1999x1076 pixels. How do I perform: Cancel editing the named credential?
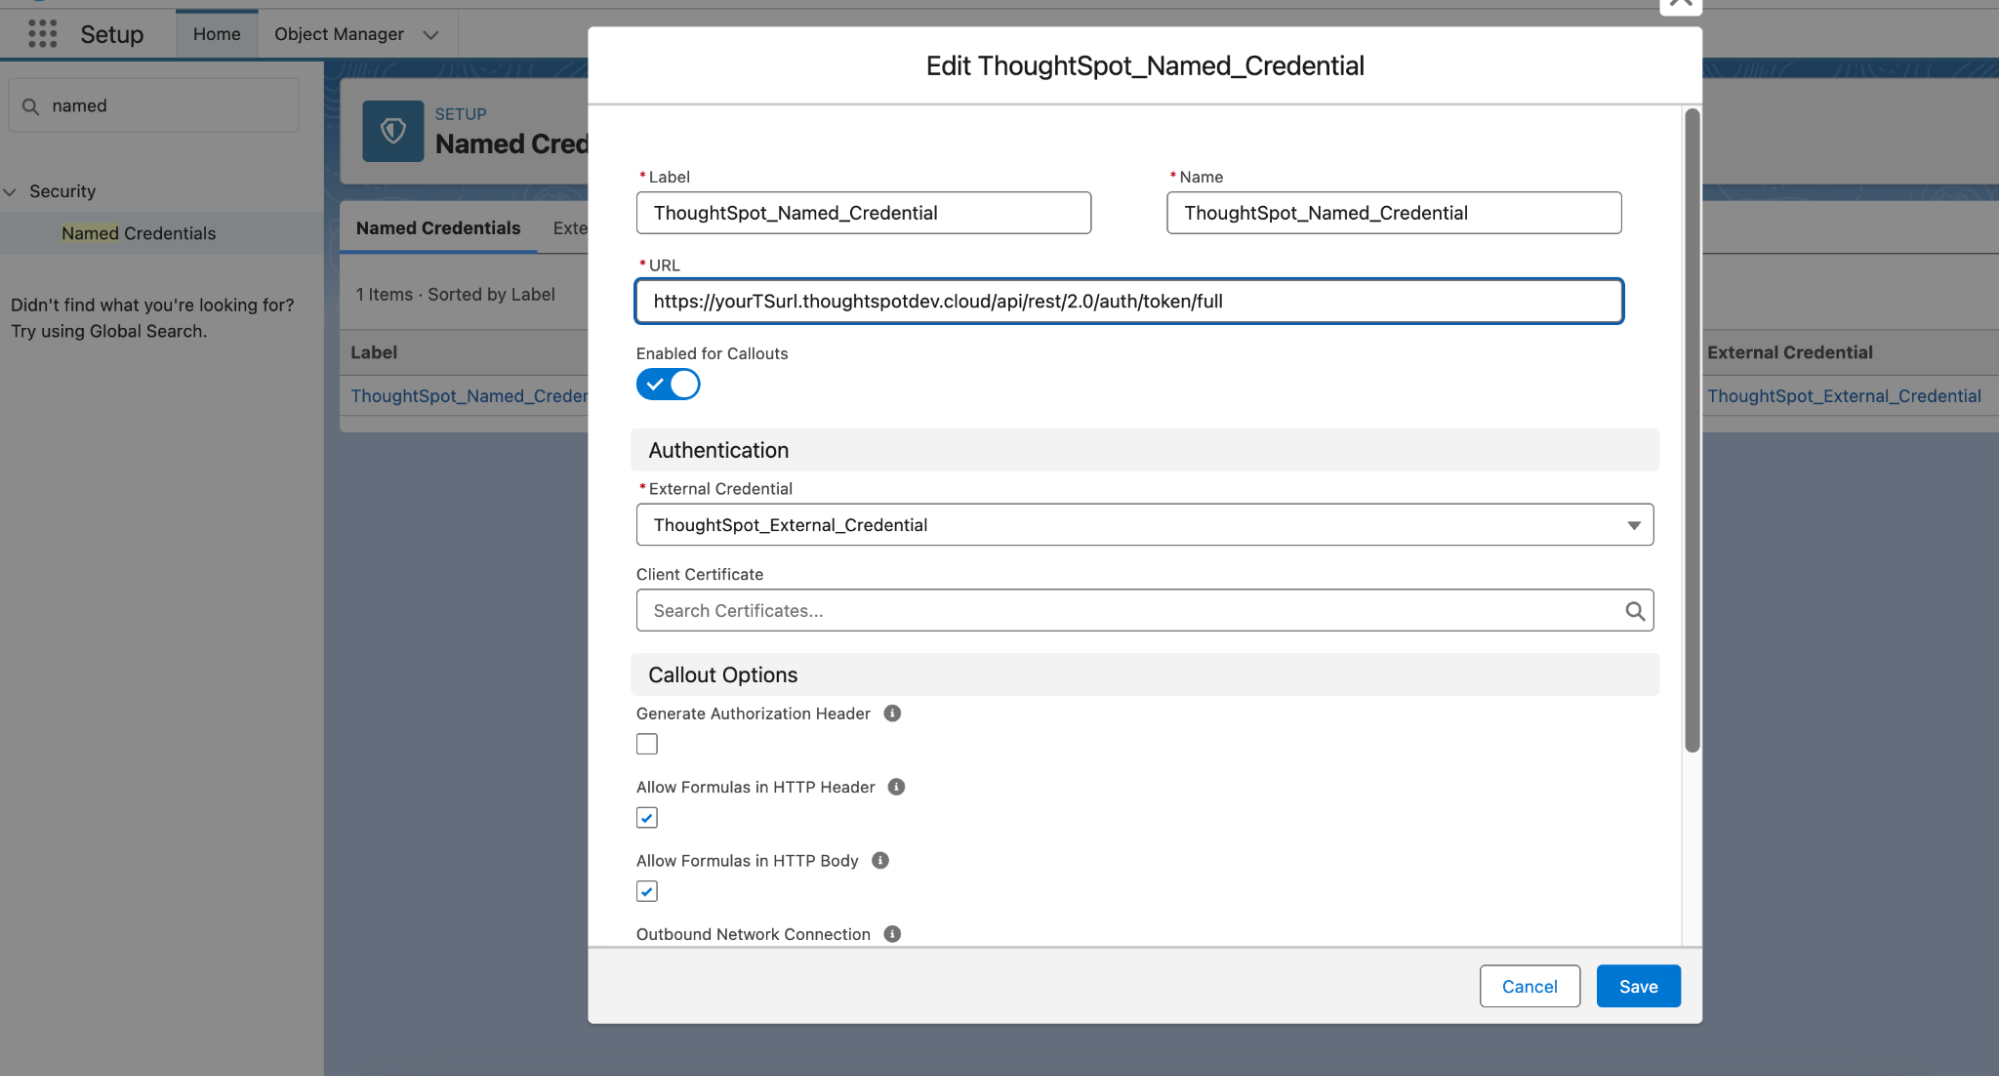[1529, 985]
